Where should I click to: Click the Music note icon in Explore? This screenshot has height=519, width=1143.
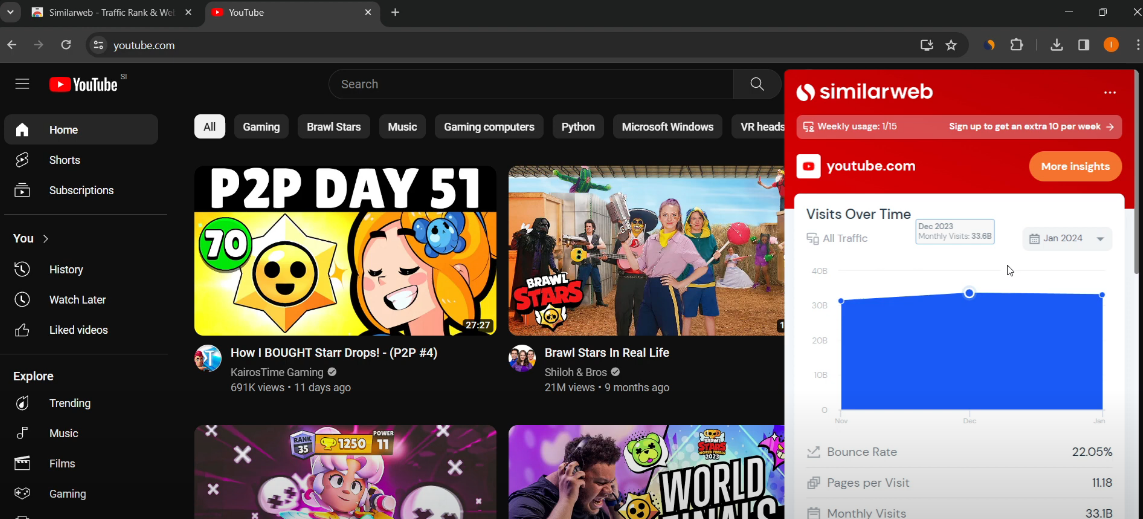[x=22, y=433]
